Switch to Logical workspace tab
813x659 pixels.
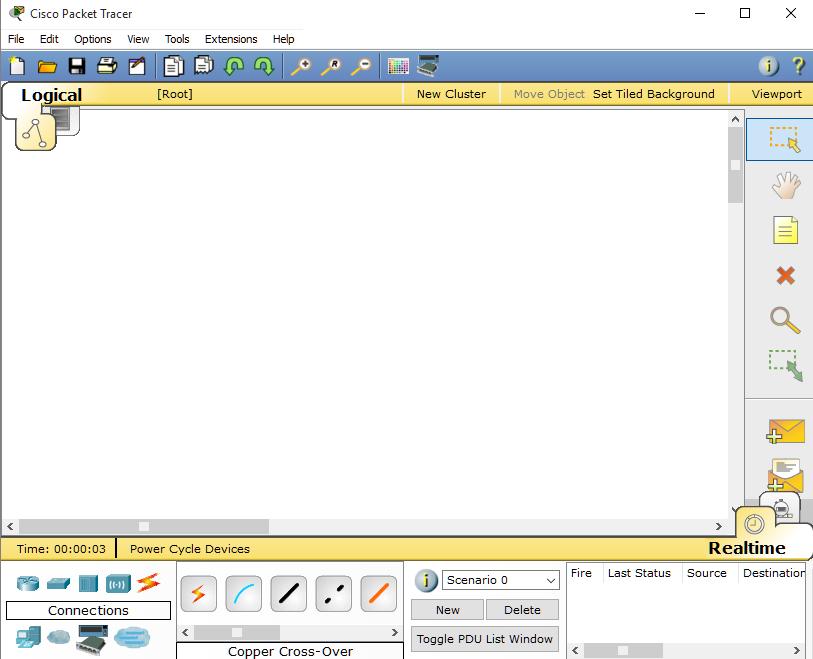coord(51,95)
